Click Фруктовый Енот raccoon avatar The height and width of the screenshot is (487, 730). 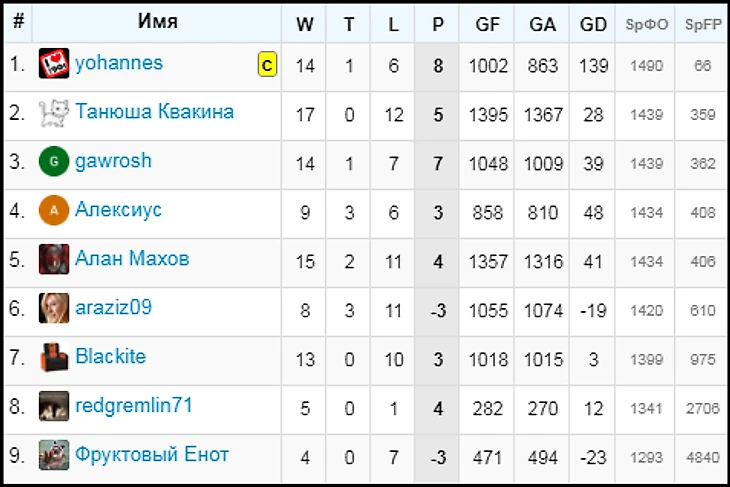point(53,455)
